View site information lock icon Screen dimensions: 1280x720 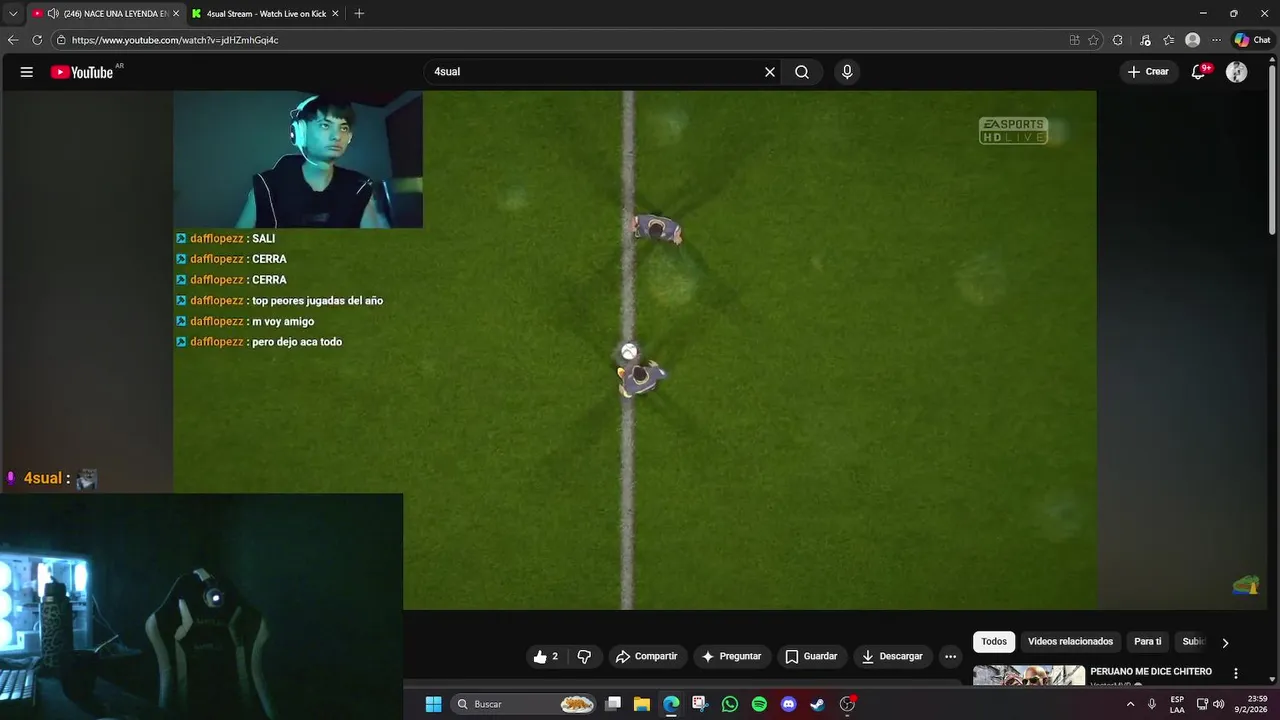coord(61,40)
